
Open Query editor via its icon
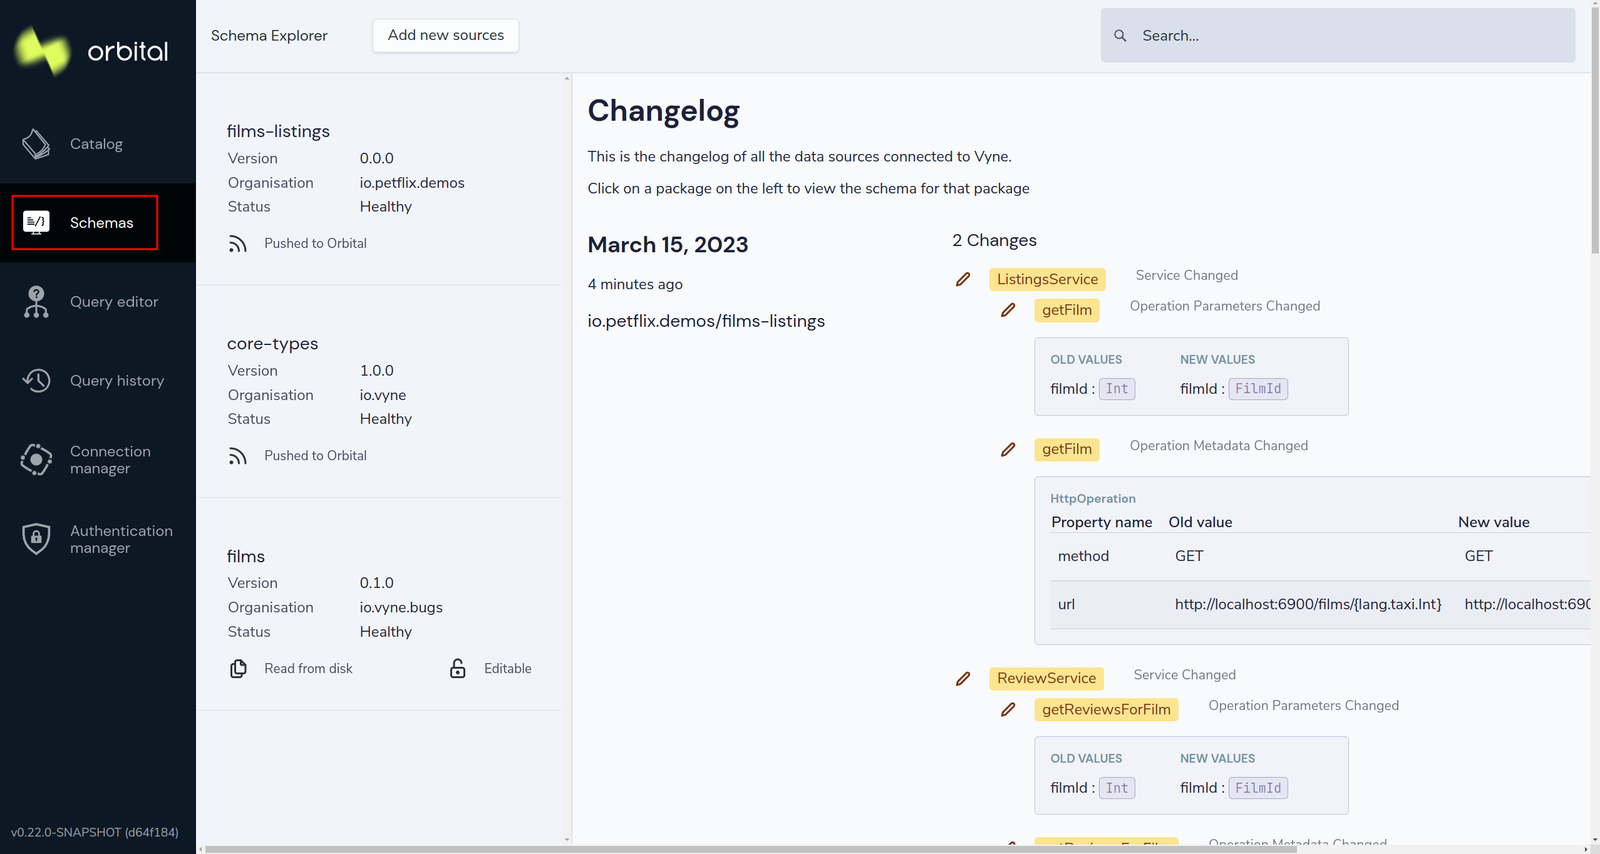click(x=36, y=301)
